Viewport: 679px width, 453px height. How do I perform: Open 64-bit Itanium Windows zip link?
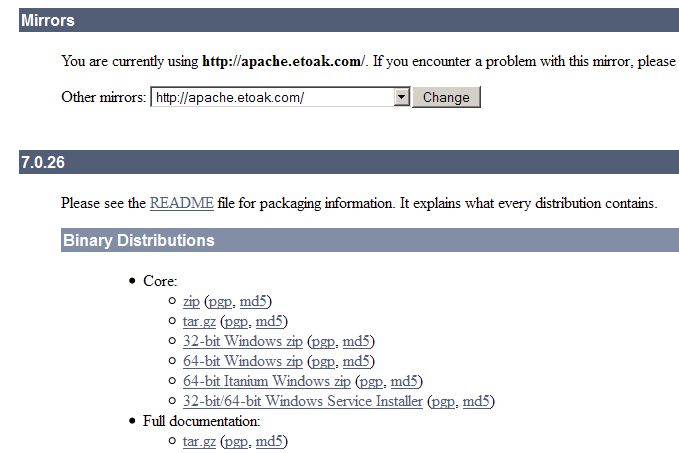(x=267, y=381)
